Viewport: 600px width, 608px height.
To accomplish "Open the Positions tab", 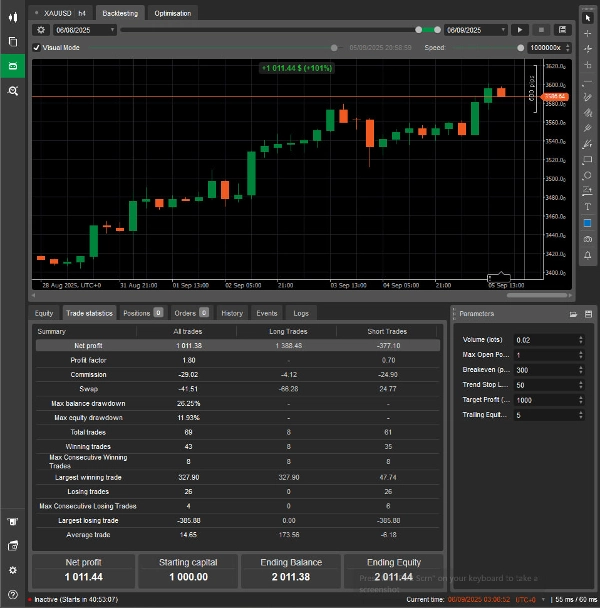I will pyautogui.click(x=142, y=313).
